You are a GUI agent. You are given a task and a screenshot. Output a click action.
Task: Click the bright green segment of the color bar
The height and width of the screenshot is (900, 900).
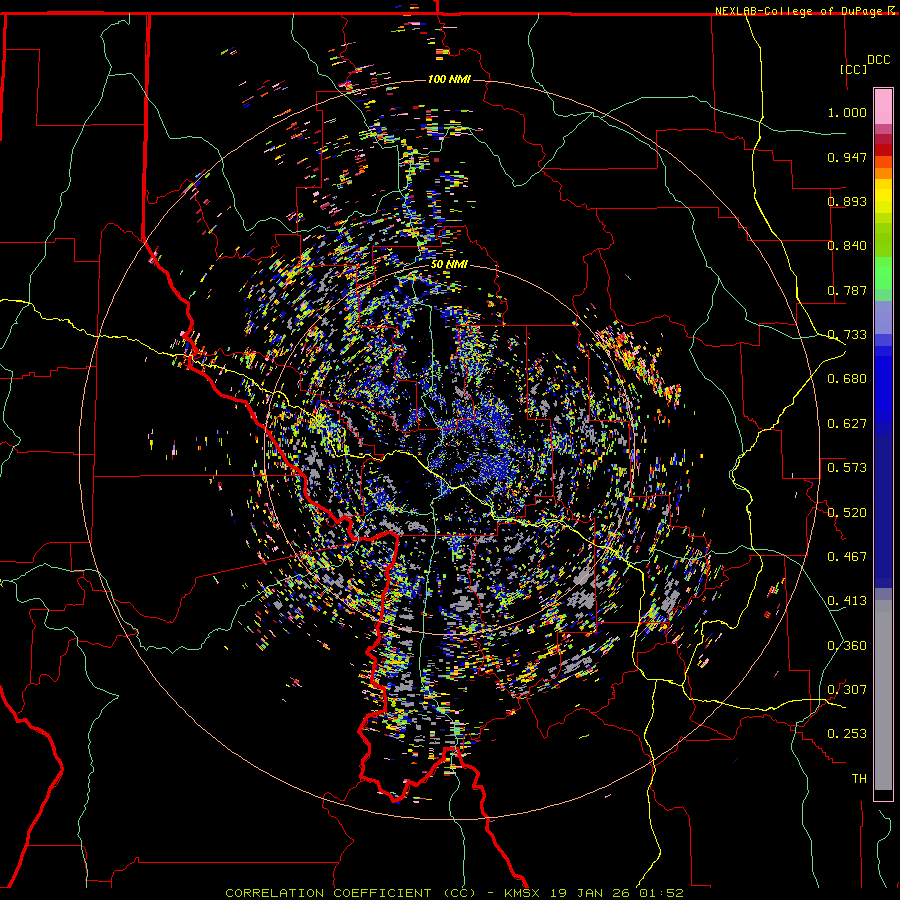point(883,273)
